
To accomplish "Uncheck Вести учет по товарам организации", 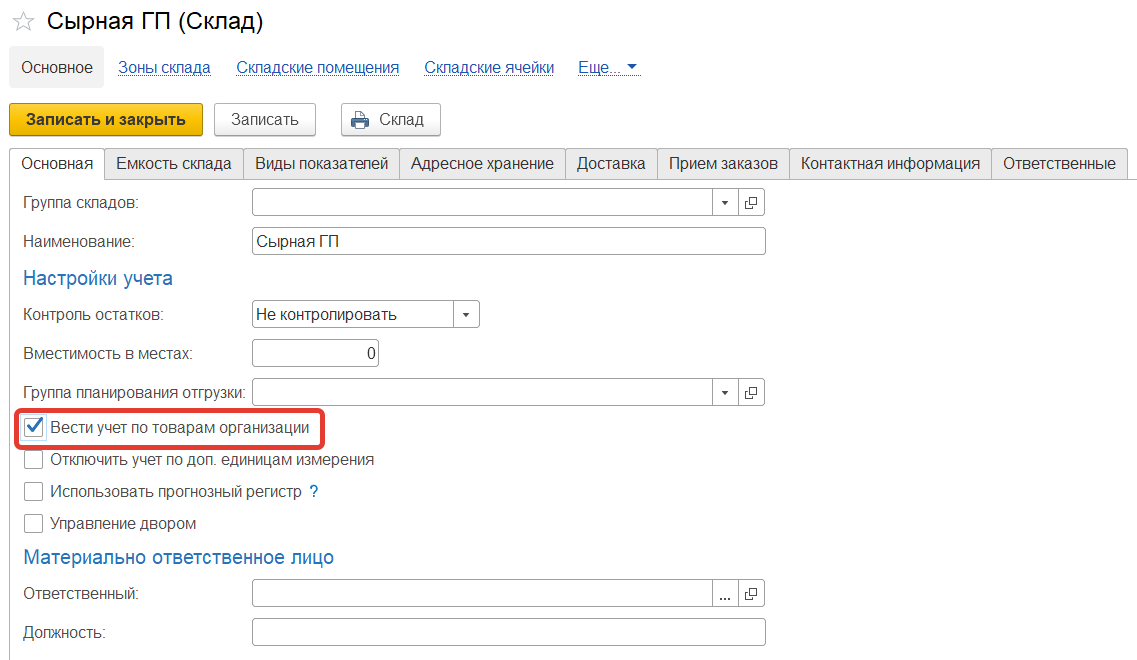I will tap(34, 428).
